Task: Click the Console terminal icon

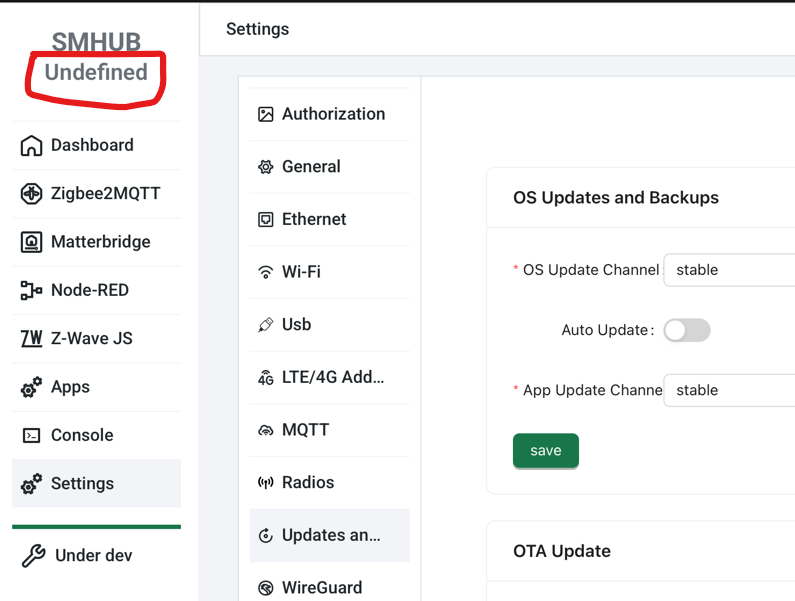Action: coord(32,436)
